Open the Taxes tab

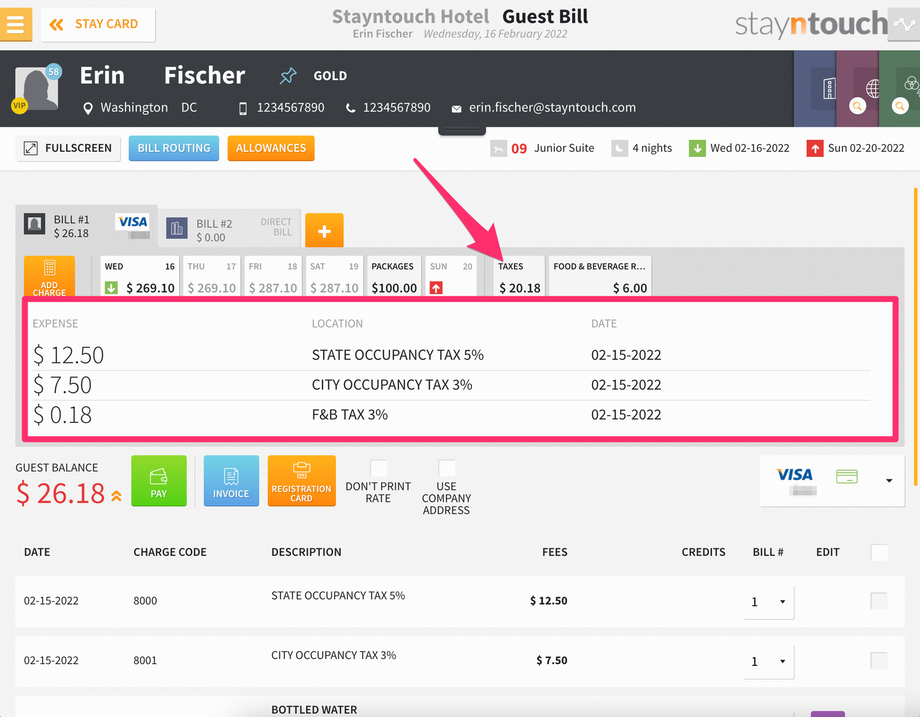519,276
